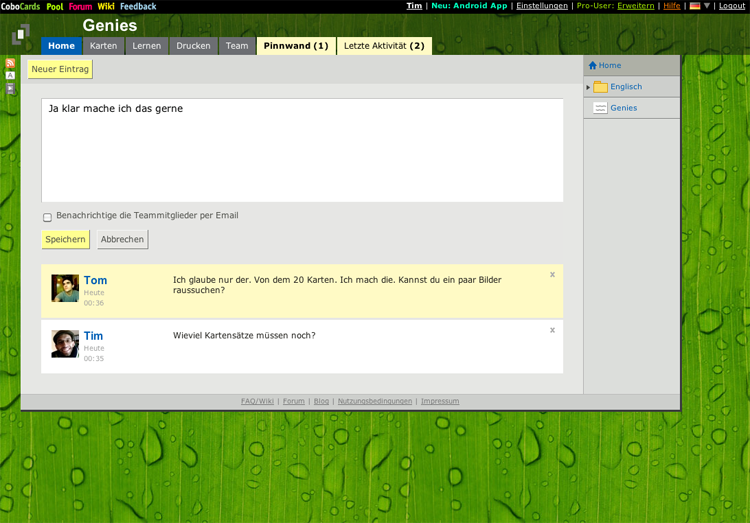The height and width of the screenshot is (523, 750).
Task: Switch to the Pinnwand tab
Action: pyautogui.click(x=296, y=46)
